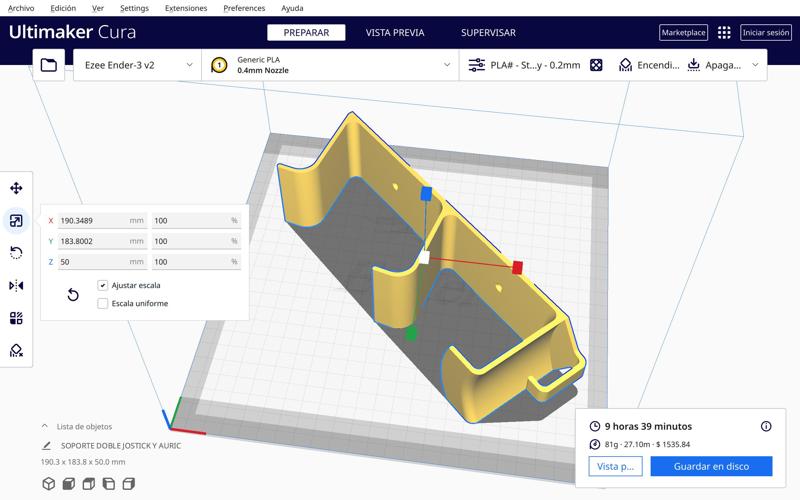Open the Settings menu

click(x=134, y=8)
